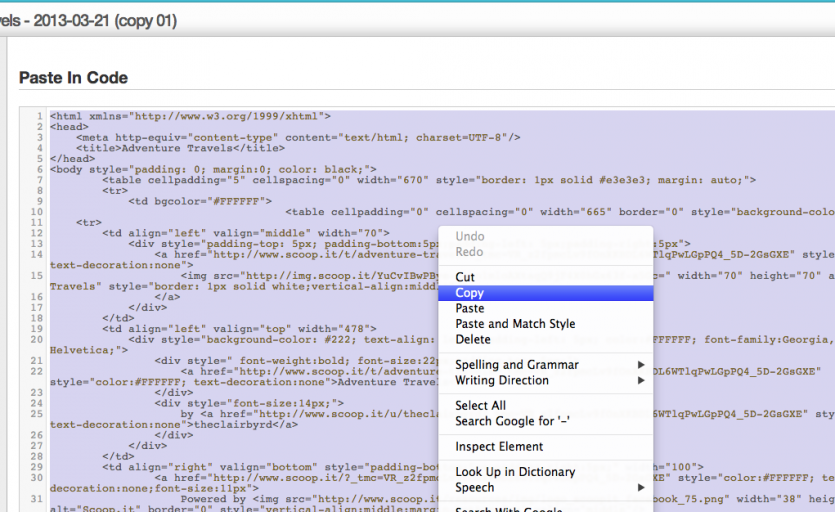This screenshot has height=512, width=835.
Task: Choose Copy from the context menu
Action: [x=470, y=293]
